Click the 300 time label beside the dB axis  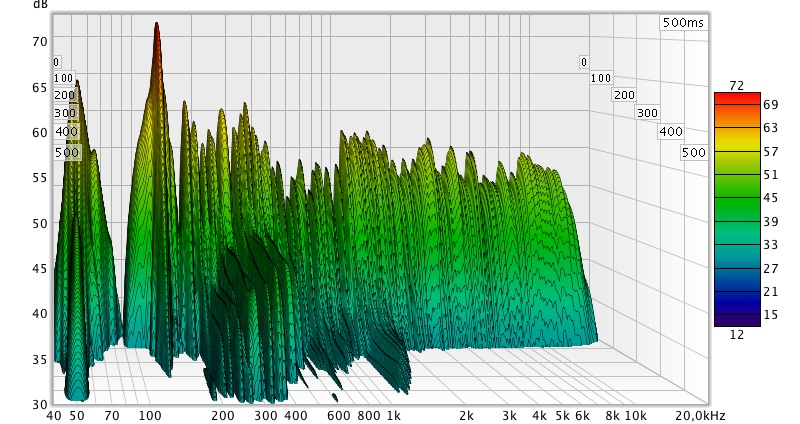click(x=65, y=113)
